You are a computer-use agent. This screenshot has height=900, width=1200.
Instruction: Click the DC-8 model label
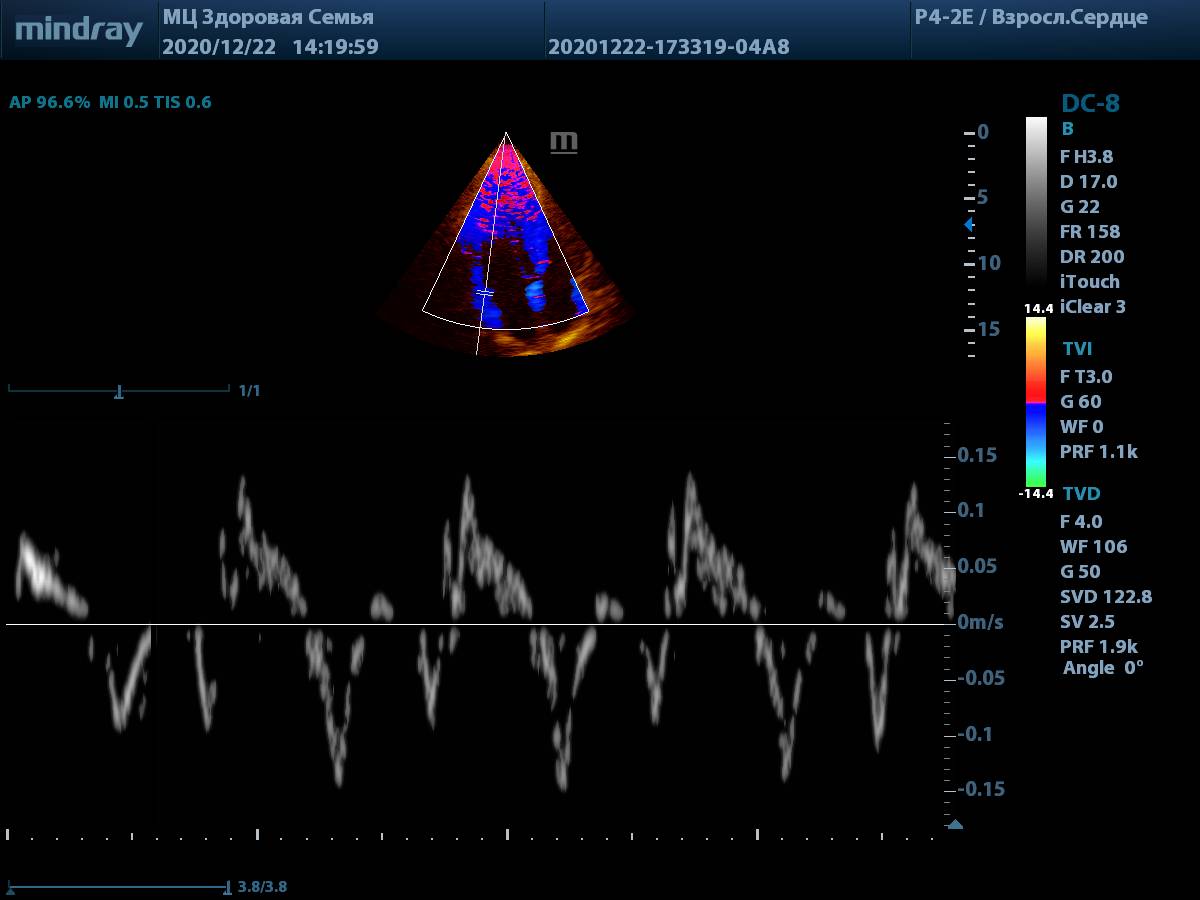point(1090,103)
